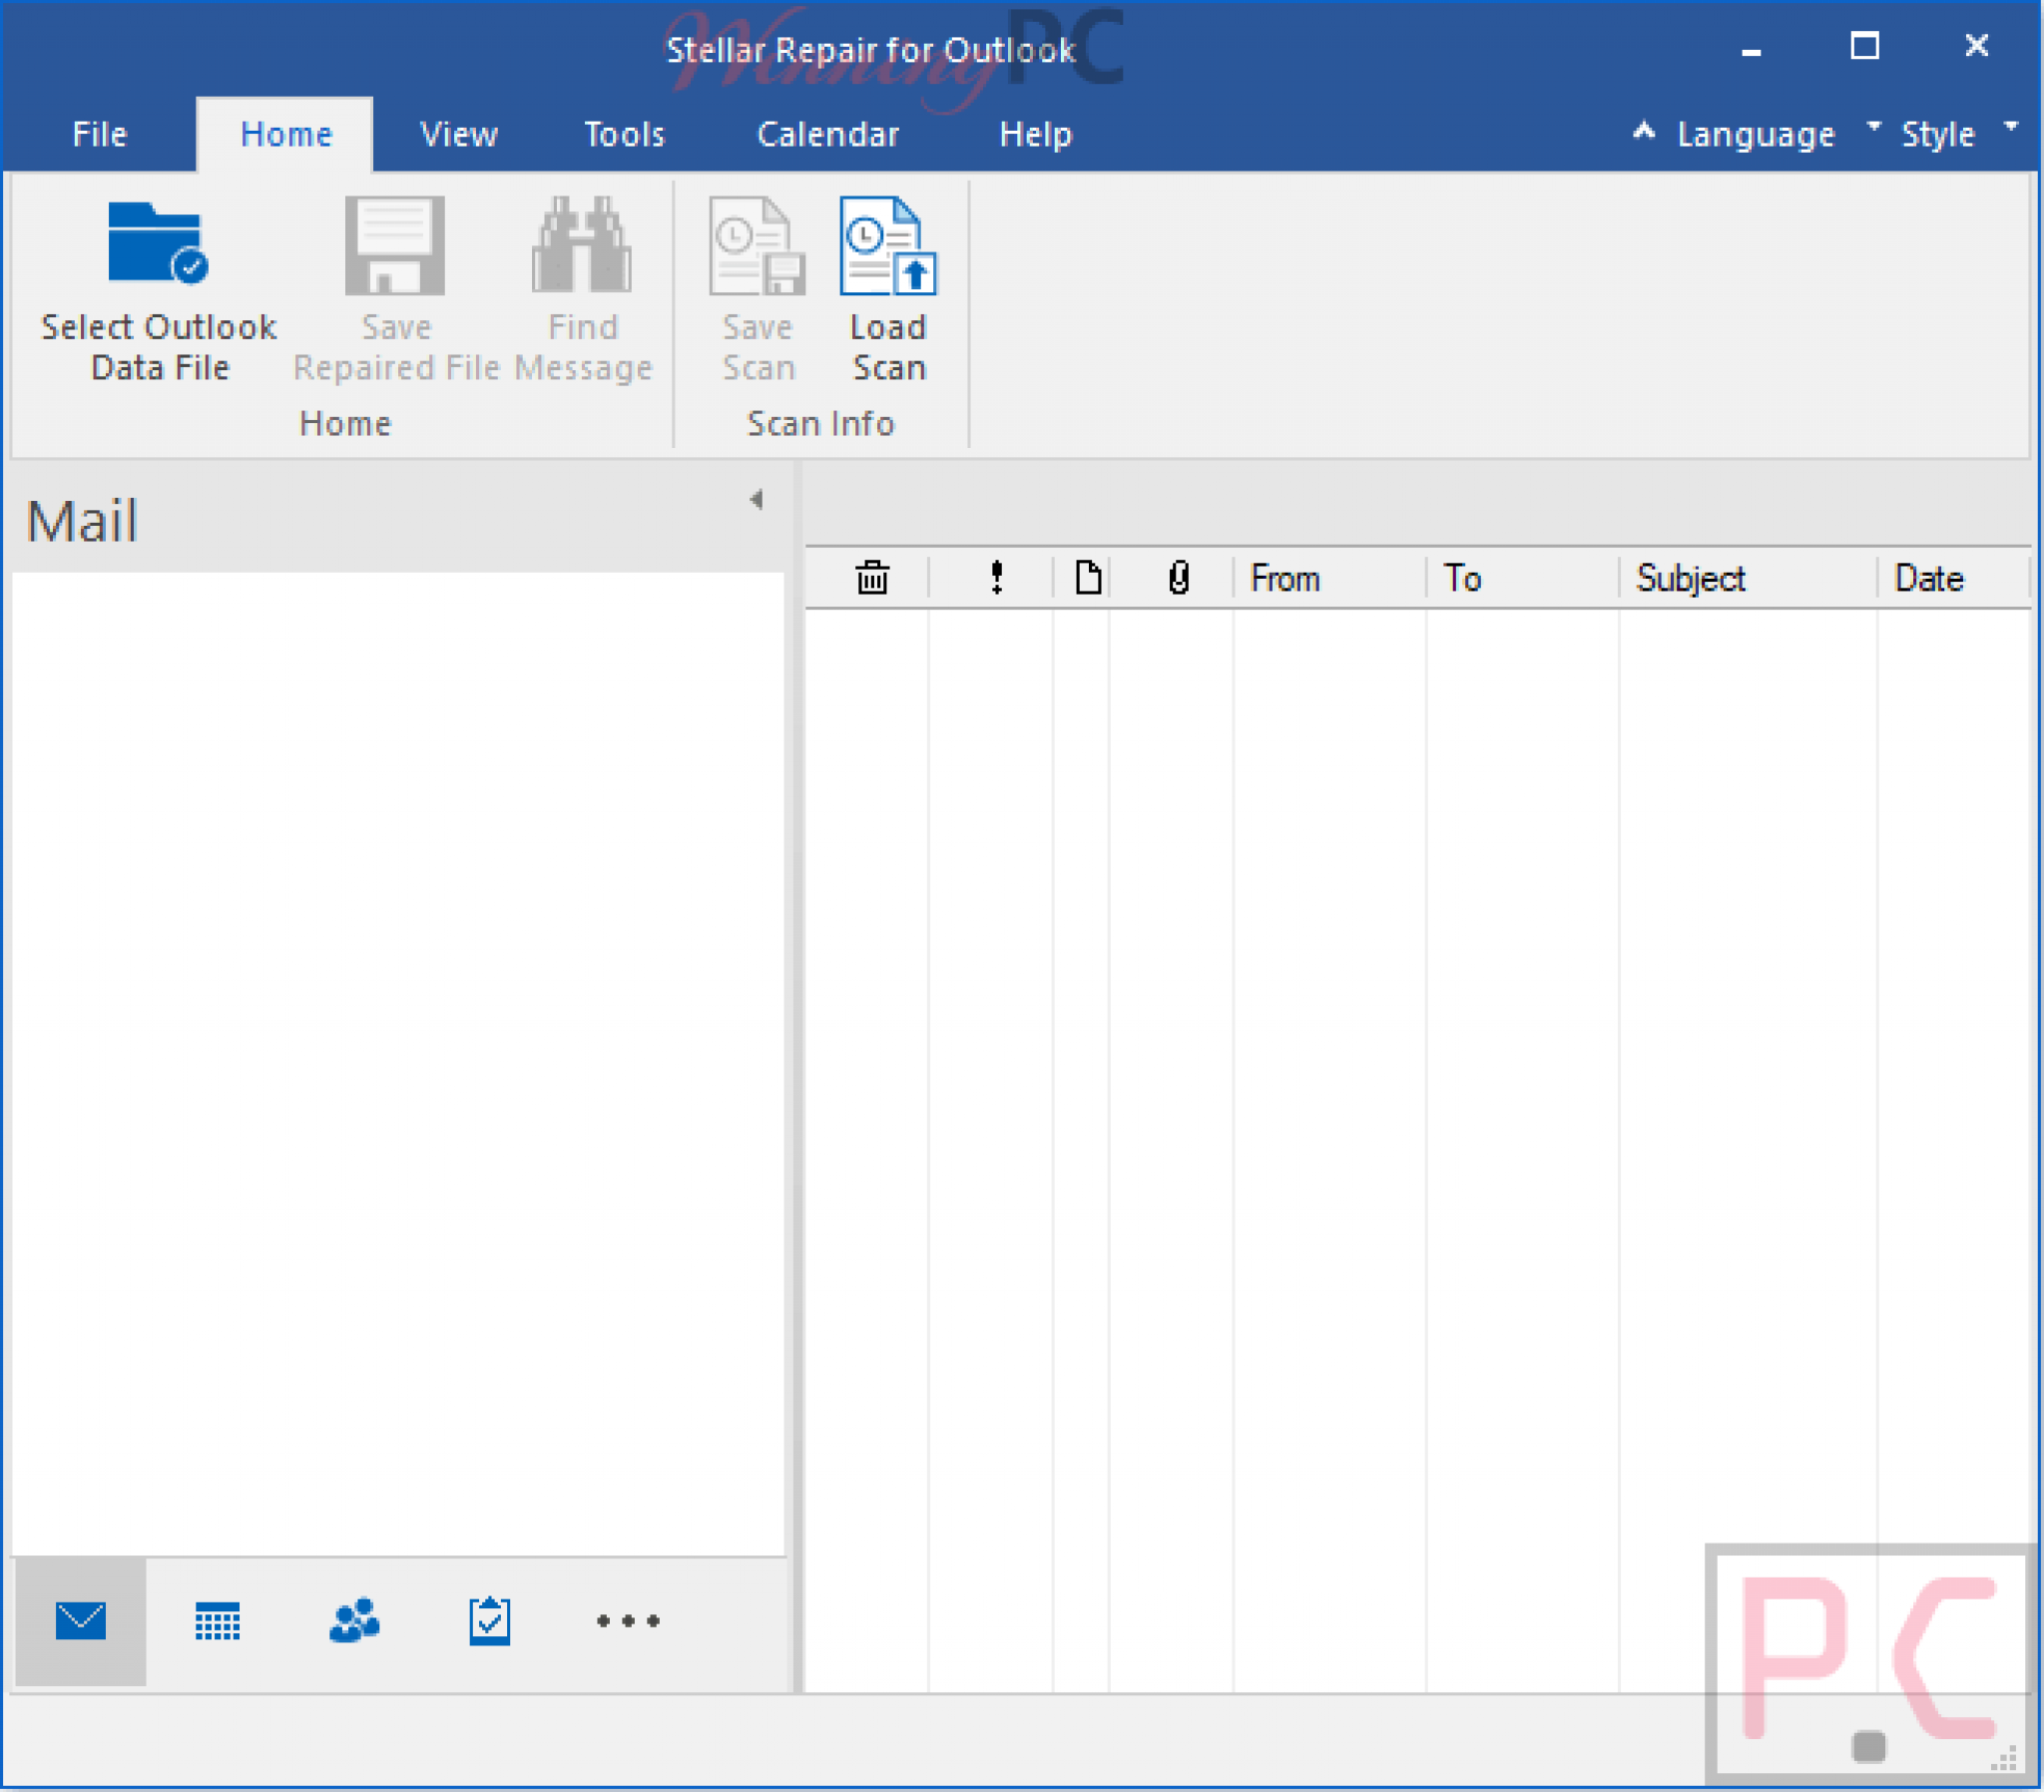Sort messages by Date column
The image size is (2044, 1792).
(1954, 578)
